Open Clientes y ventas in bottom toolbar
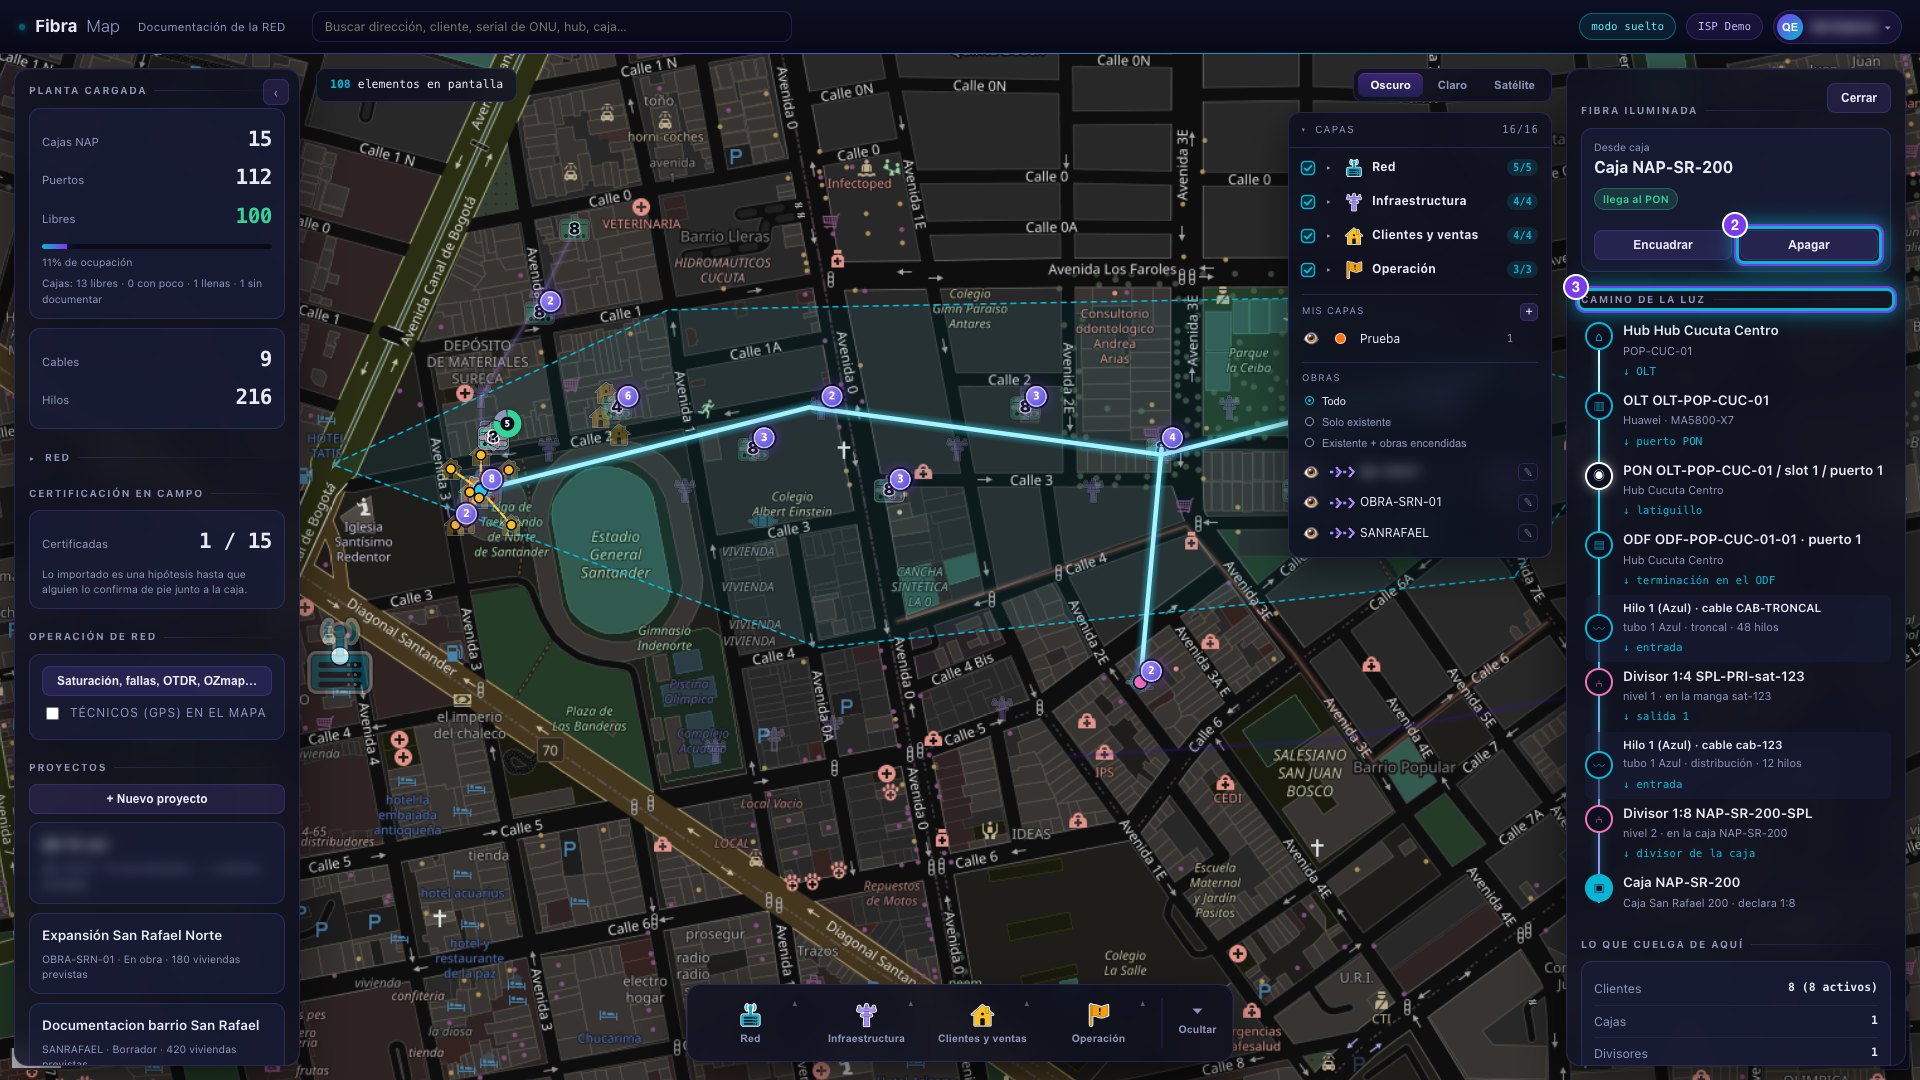Viewport: 1920px width, 1080px height. [x=982, y=1023]
